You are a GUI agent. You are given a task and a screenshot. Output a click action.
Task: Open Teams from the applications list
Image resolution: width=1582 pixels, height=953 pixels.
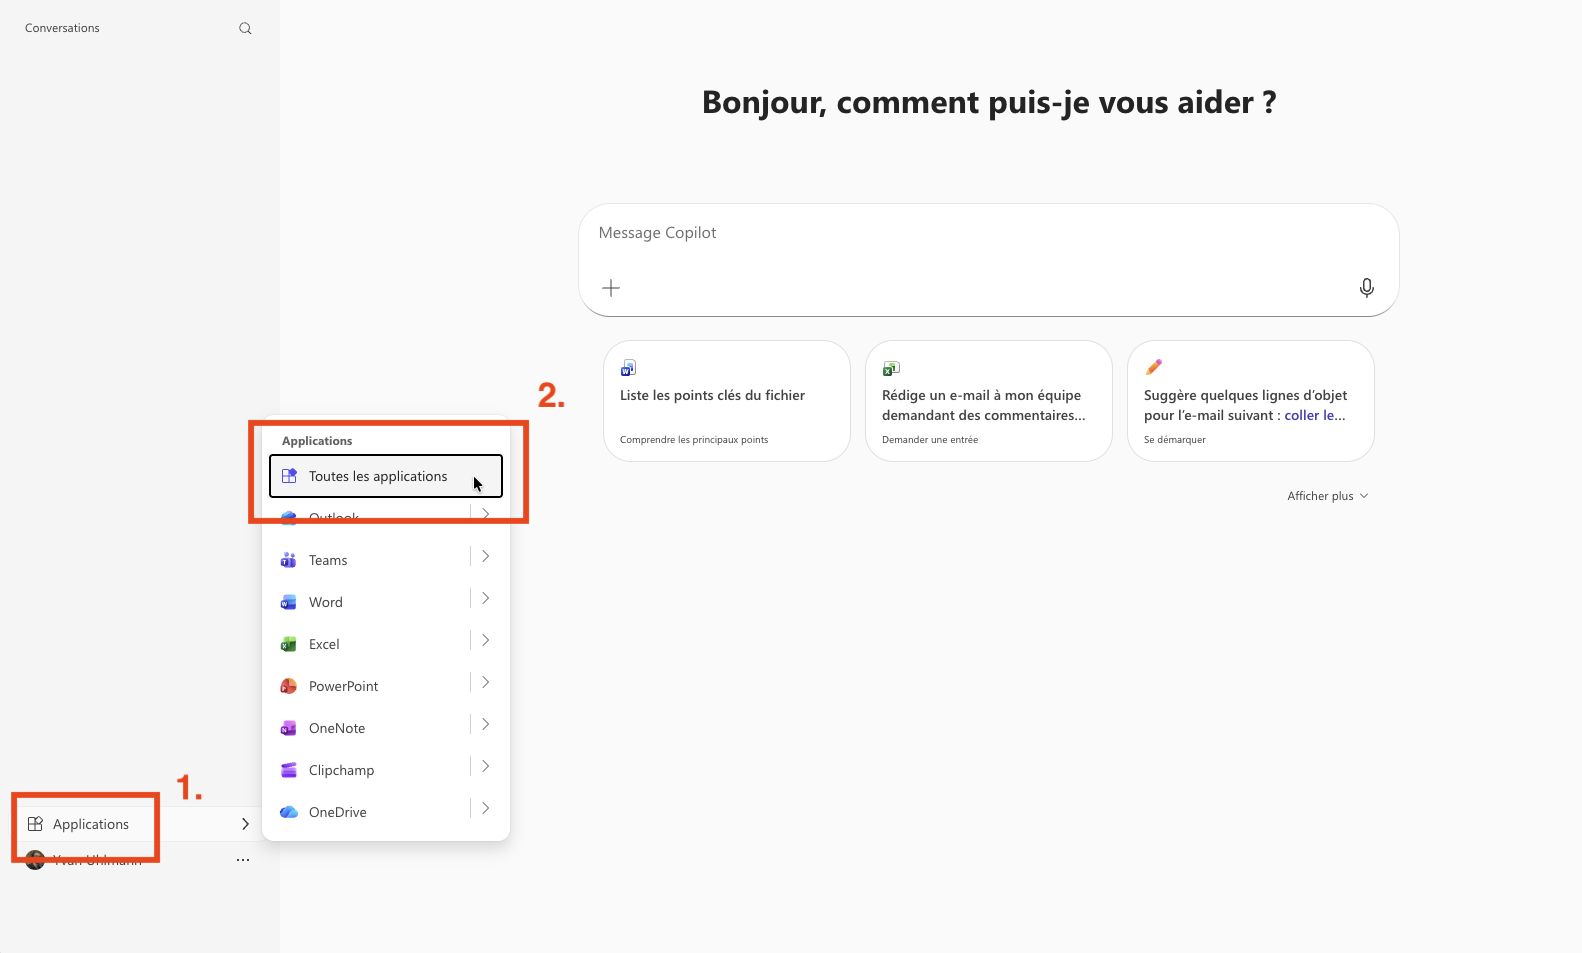[x=328, y=560]
